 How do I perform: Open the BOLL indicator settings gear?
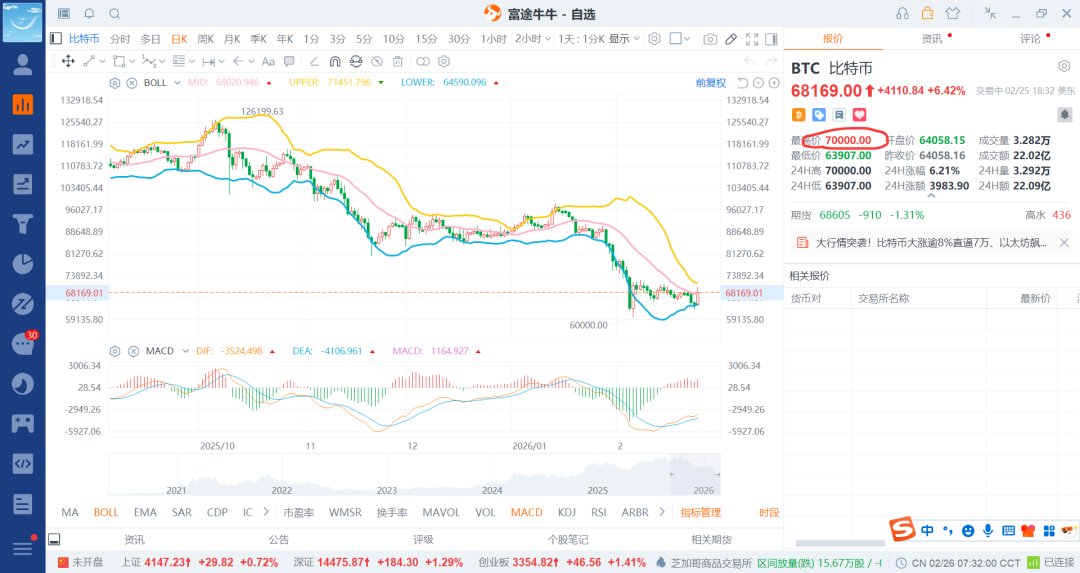point(115,82)
